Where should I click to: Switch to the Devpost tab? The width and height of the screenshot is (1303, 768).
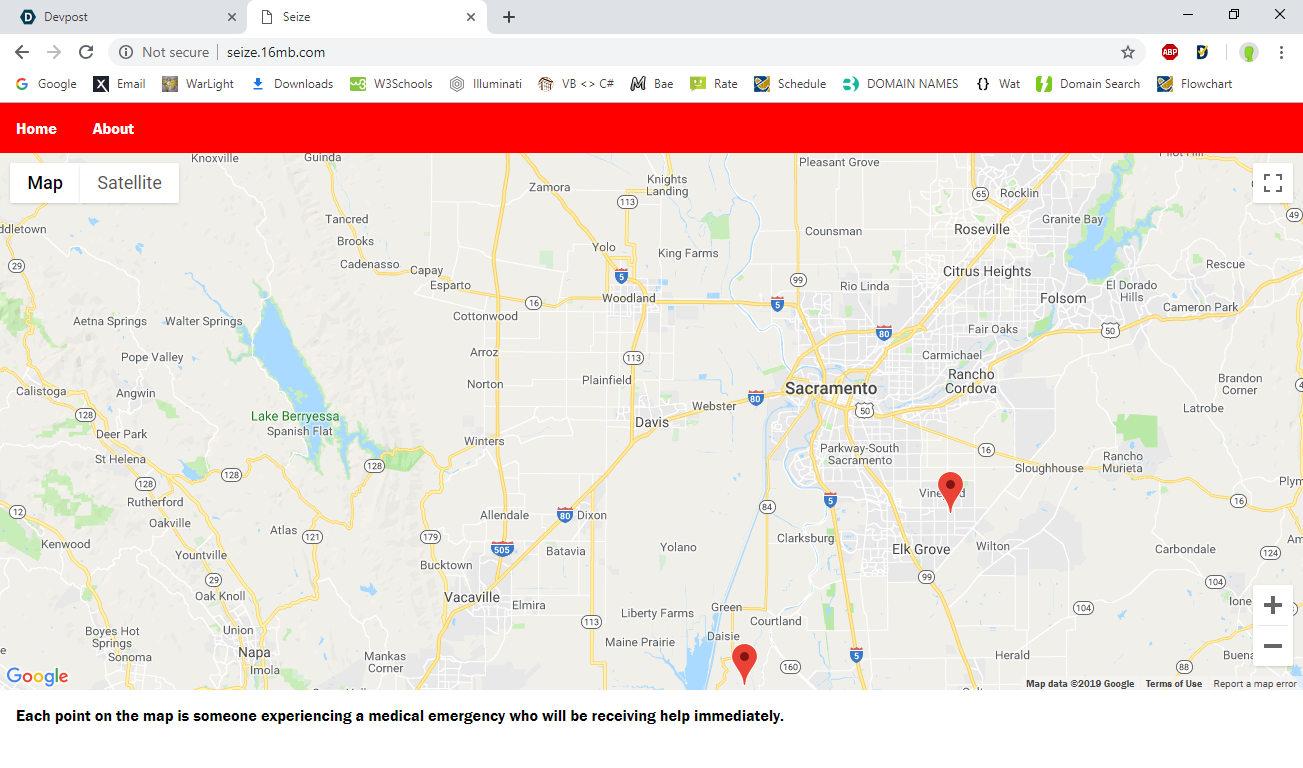point(125,17)
